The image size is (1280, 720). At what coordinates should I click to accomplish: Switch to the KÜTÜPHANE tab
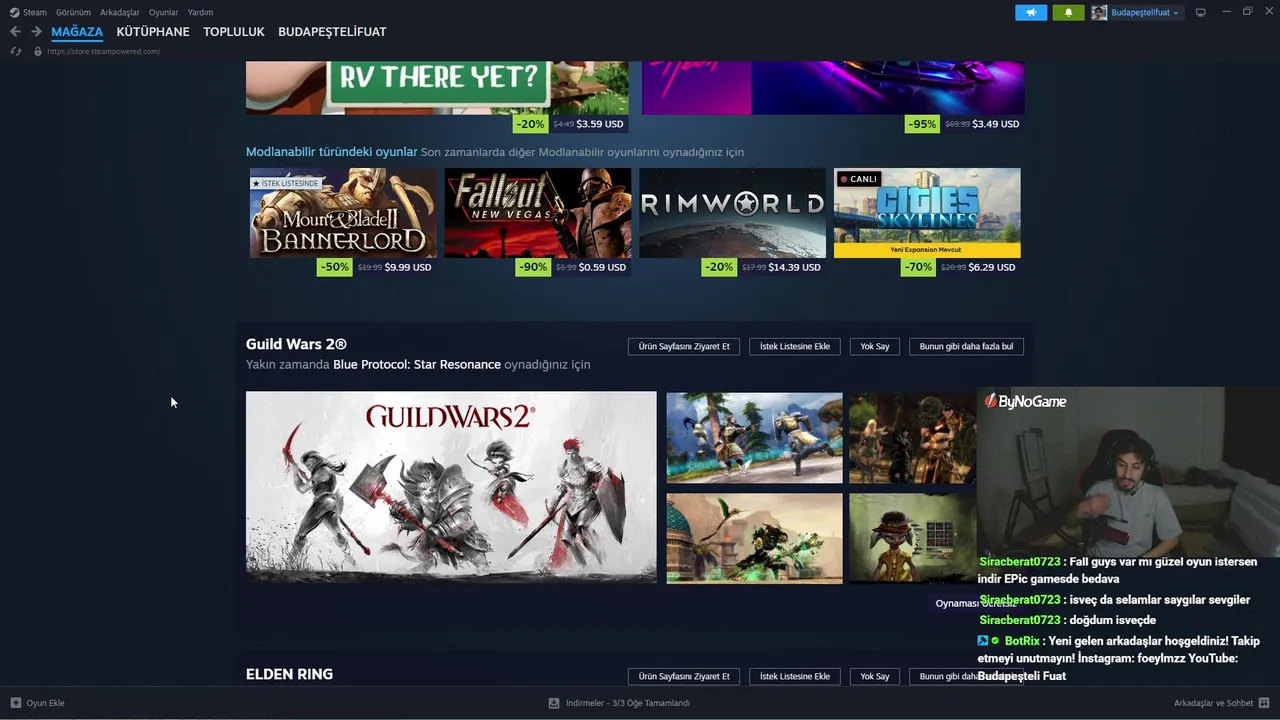(x=153, y=32)
